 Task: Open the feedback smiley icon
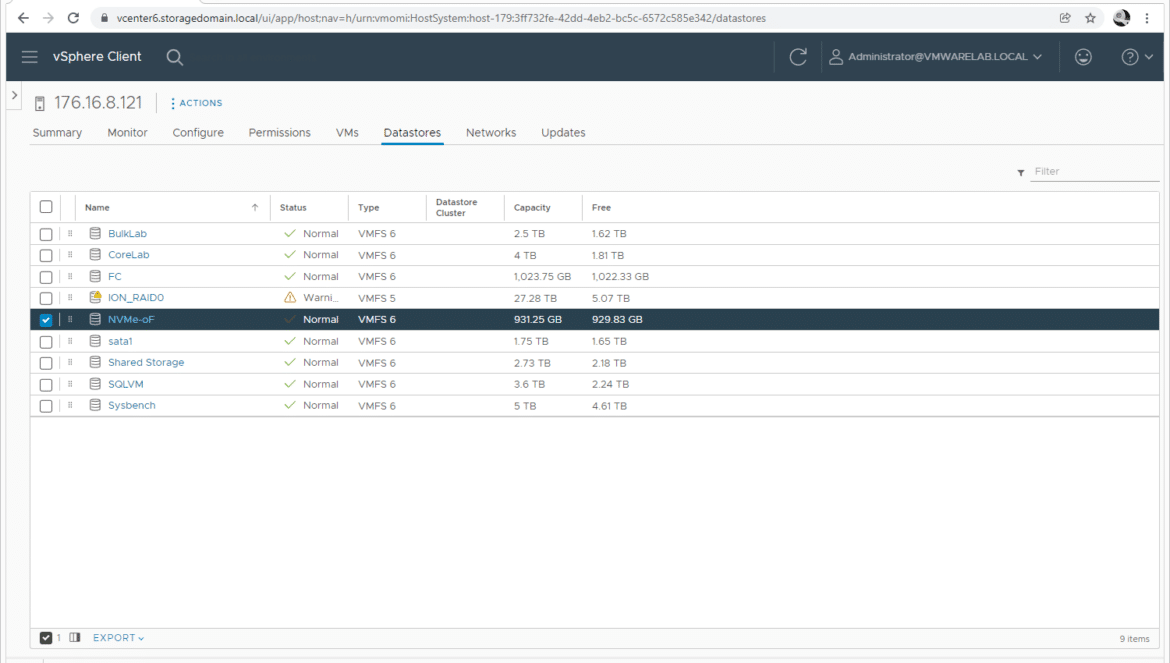tap(1083, 57)
